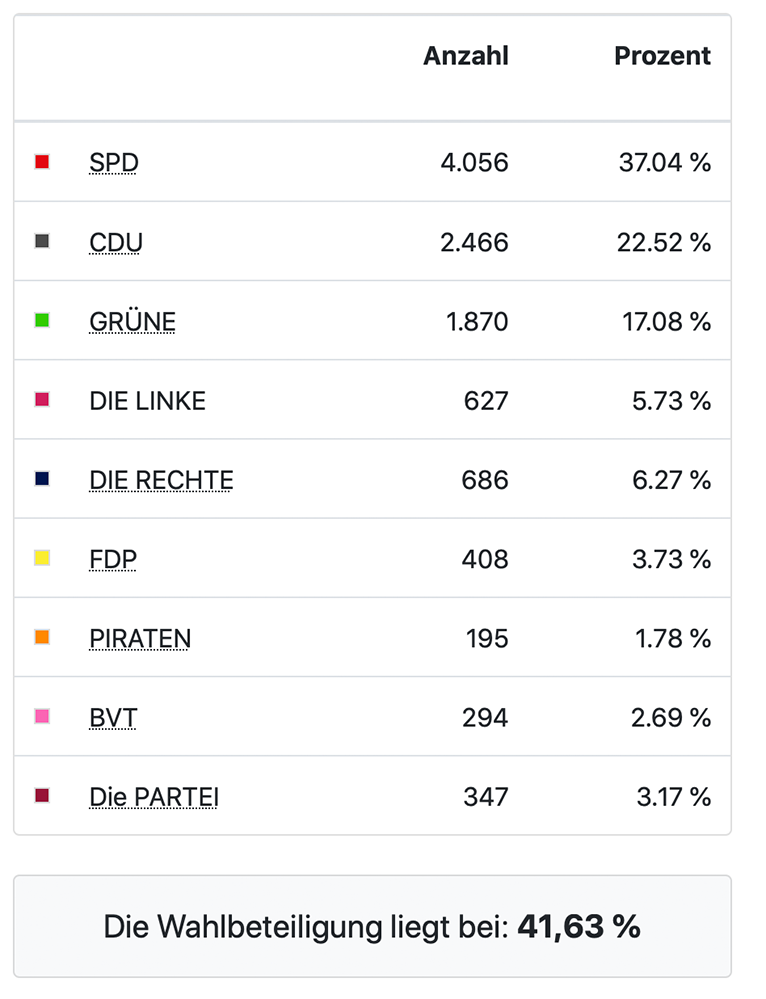This screenshot has width=766, height=999.
Task: Click the pink BVT color swatch
Action: (x=42, y=716)
